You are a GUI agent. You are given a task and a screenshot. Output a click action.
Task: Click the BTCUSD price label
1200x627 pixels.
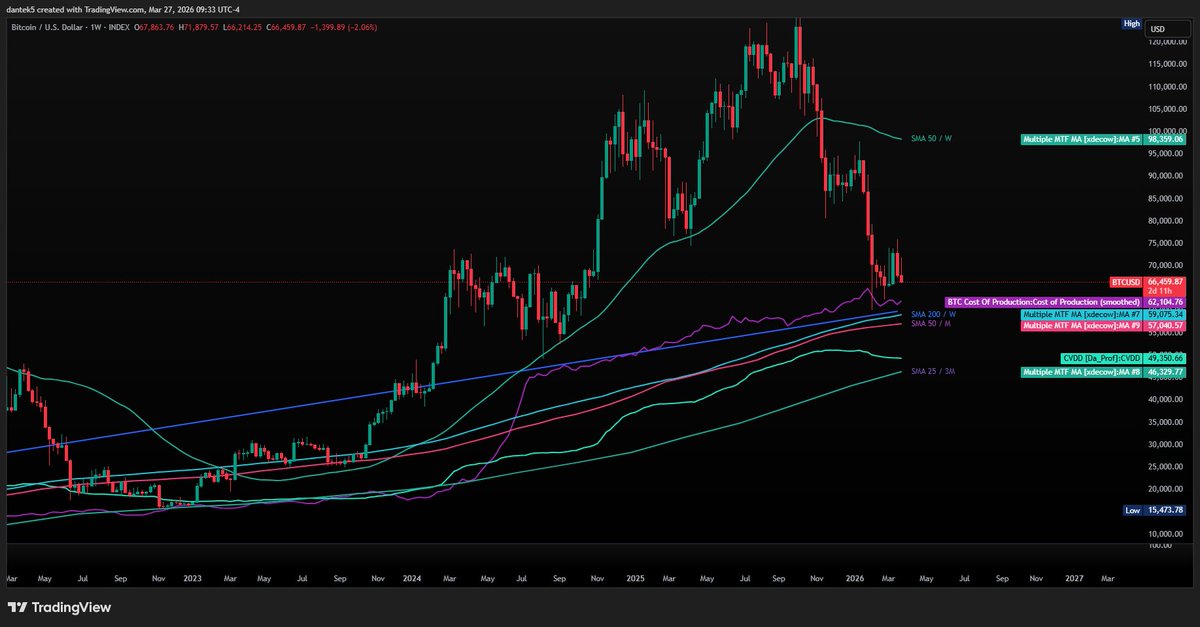pos(1127,283)
